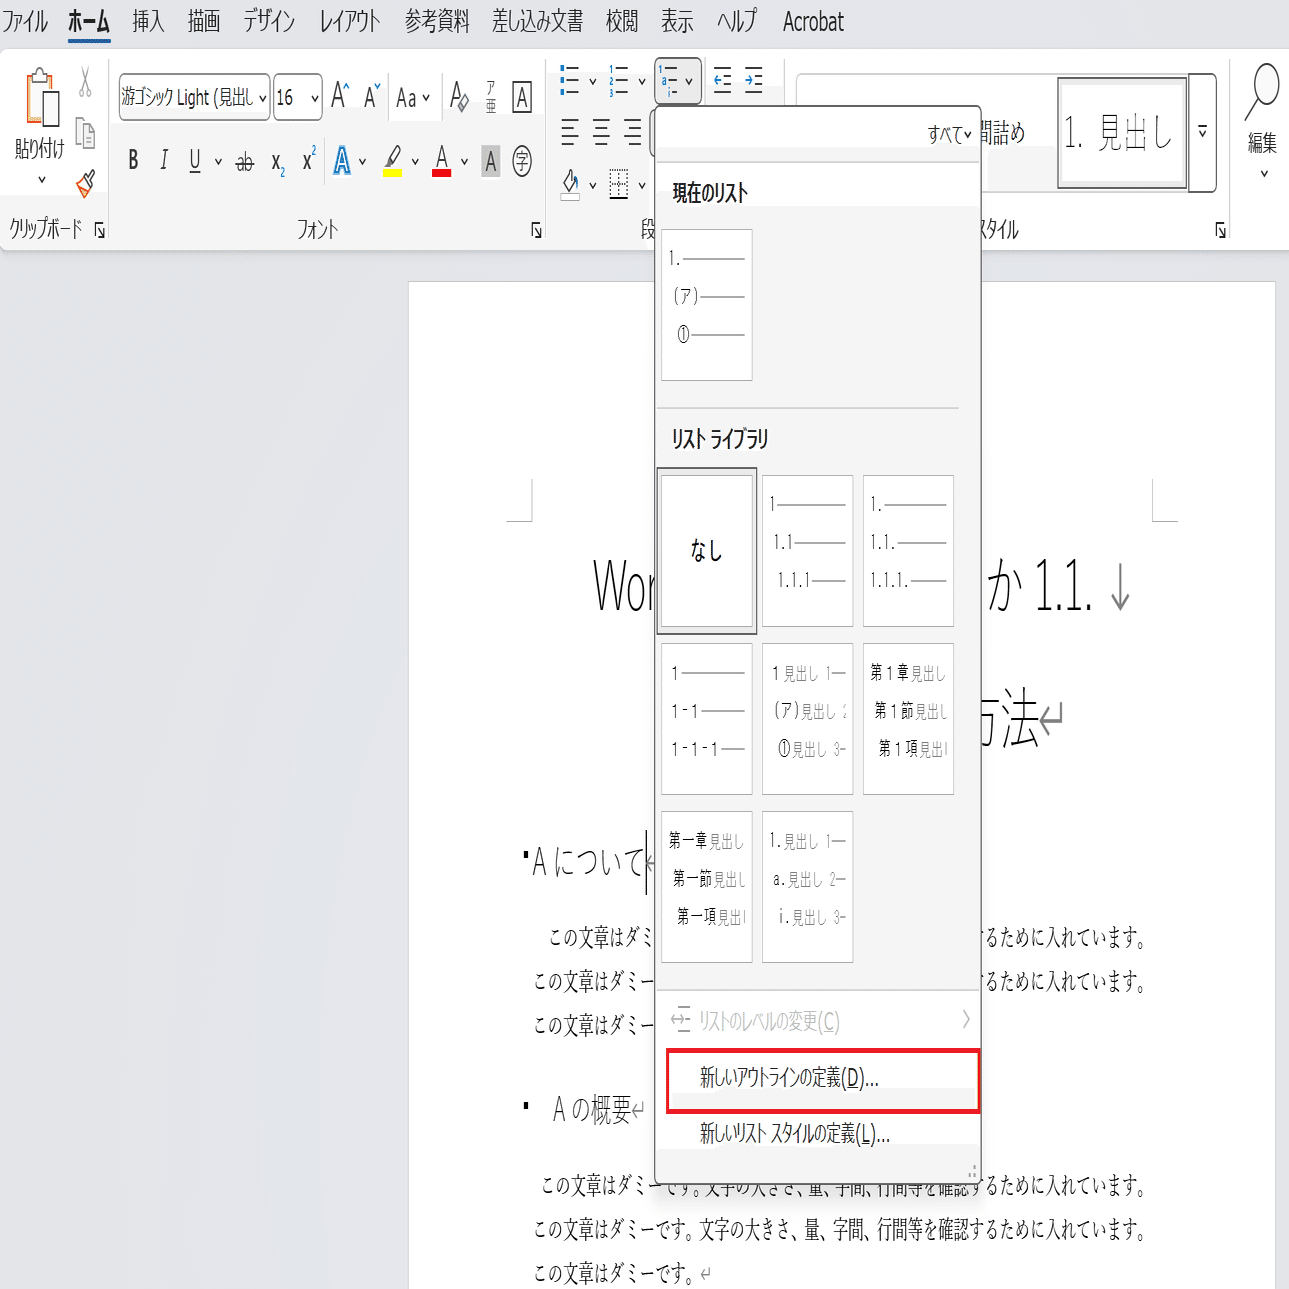This screenshot has width=1289, height=1289.
Task: Toggle bold formatting
Action: [x=132, y=161]
